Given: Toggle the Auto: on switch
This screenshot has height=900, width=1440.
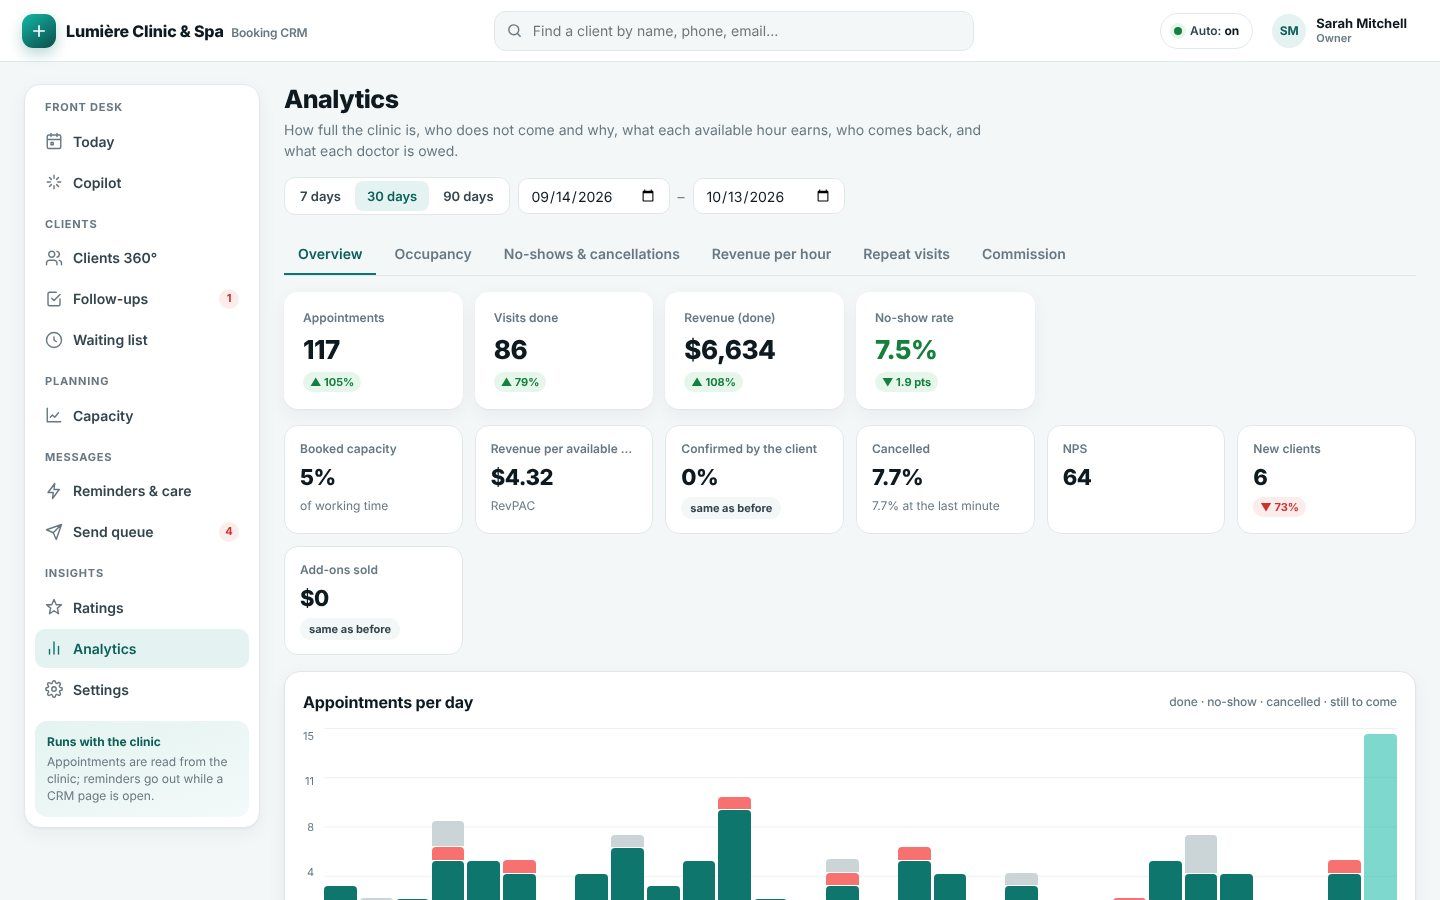Looking at the screenshot, I should tap(1206, 31).
